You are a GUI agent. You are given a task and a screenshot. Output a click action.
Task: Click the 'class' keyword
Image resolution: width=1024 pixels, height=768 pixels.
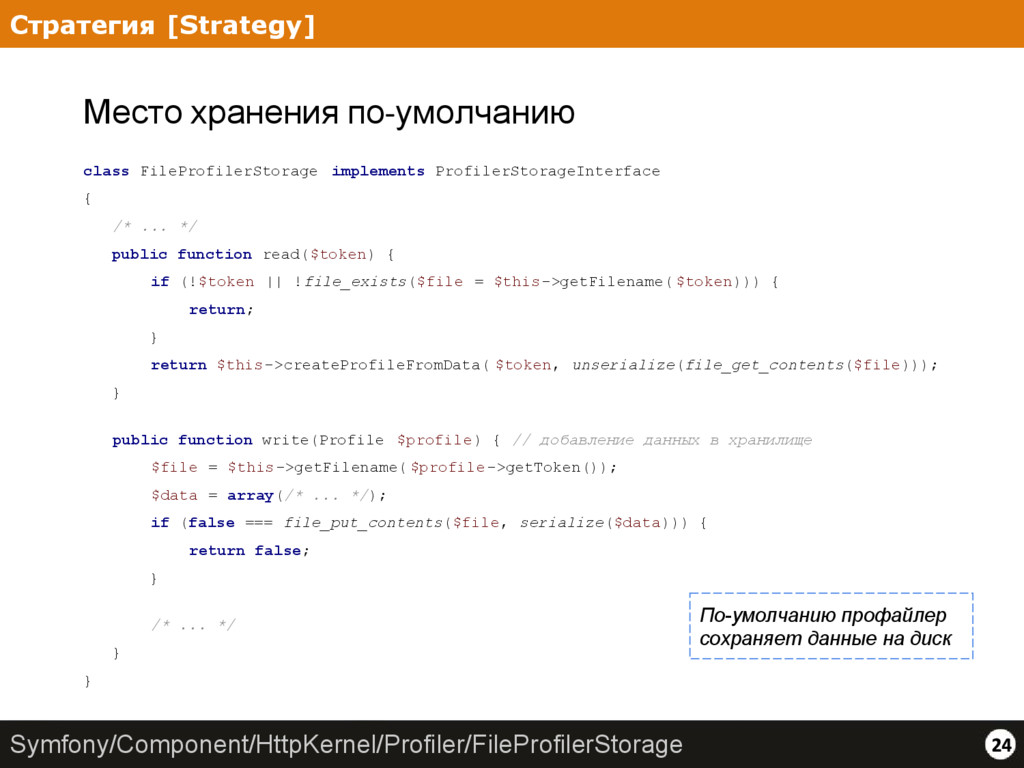pos(106,171)
